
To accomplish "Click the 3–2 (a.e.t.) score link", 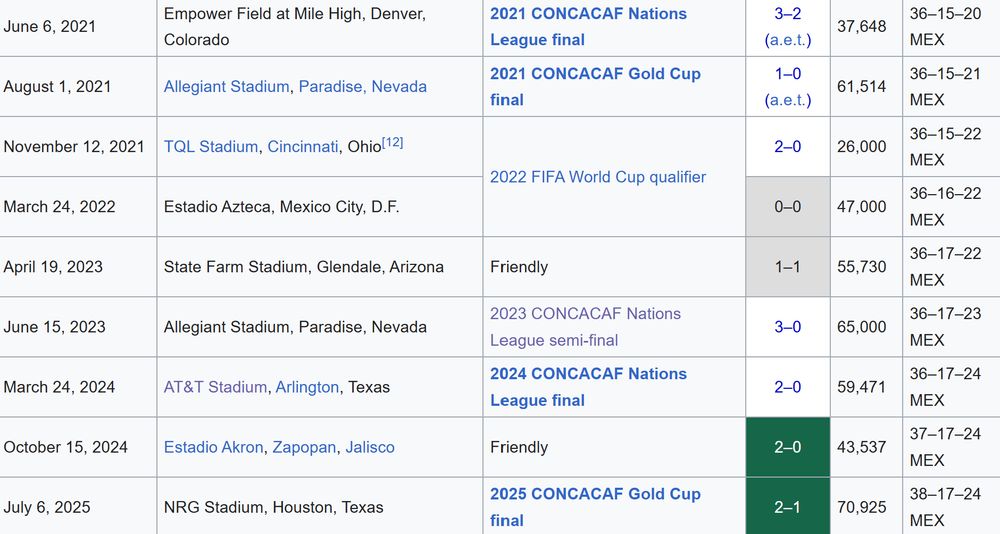I will [788, 27].
